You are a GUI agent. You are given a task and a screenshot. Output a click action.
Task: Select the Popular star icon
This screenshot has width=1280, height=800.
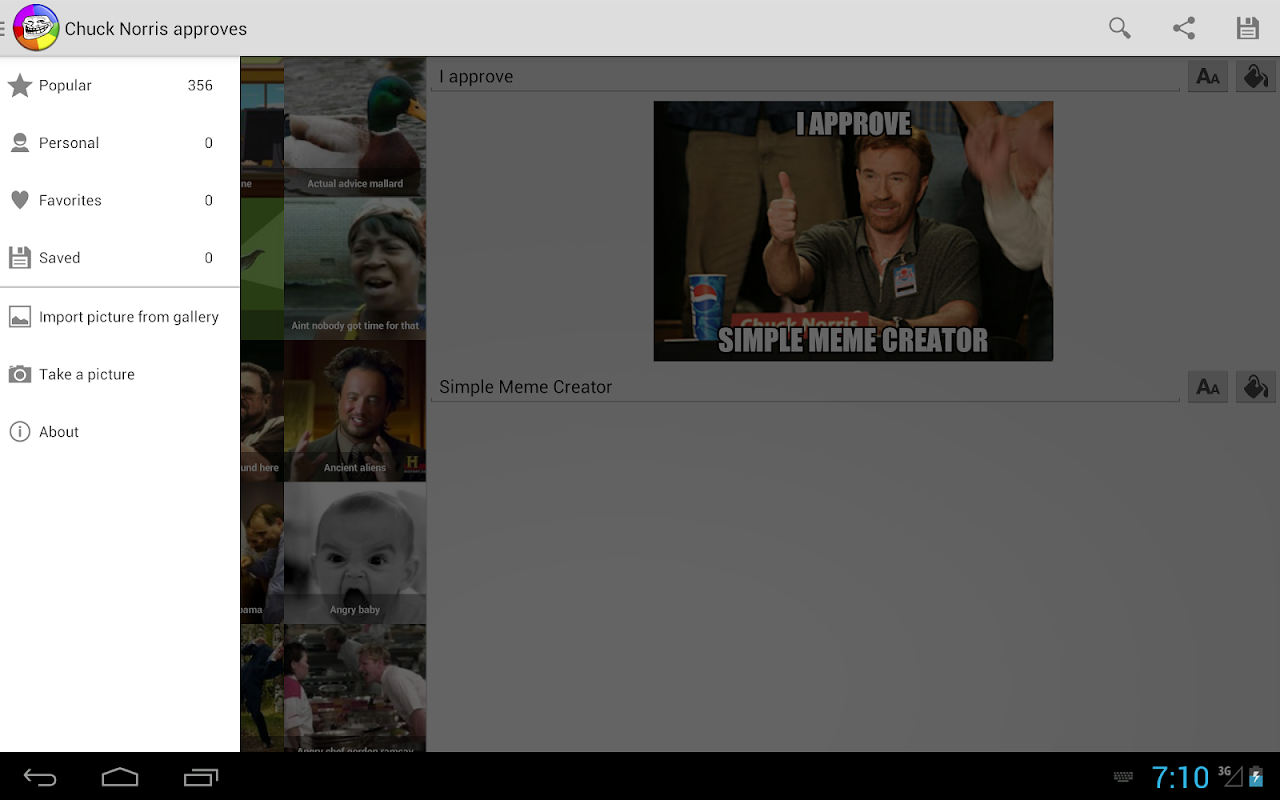[x=20, y=86]
